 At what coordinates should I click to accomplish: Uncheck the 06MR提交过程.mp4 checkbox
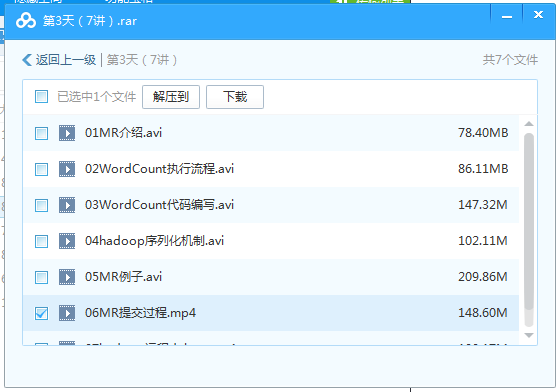[41, 313]
